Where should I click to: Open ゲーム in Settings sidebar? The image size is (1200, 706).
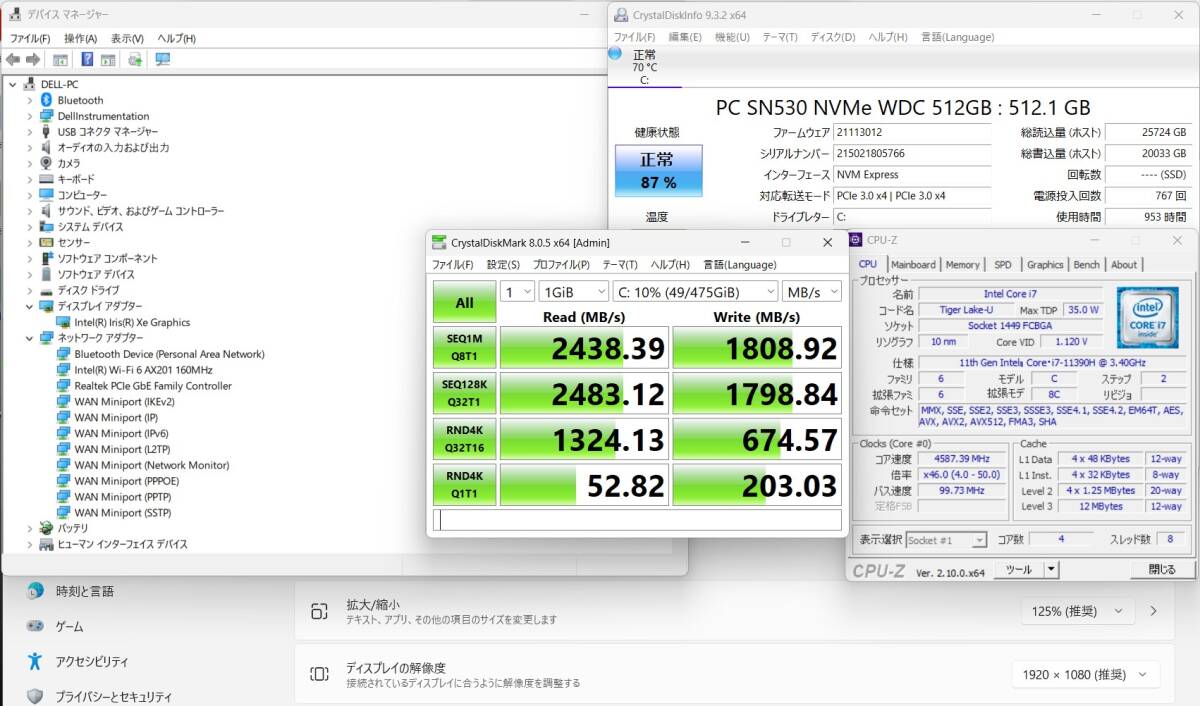[x=69, y=626]
